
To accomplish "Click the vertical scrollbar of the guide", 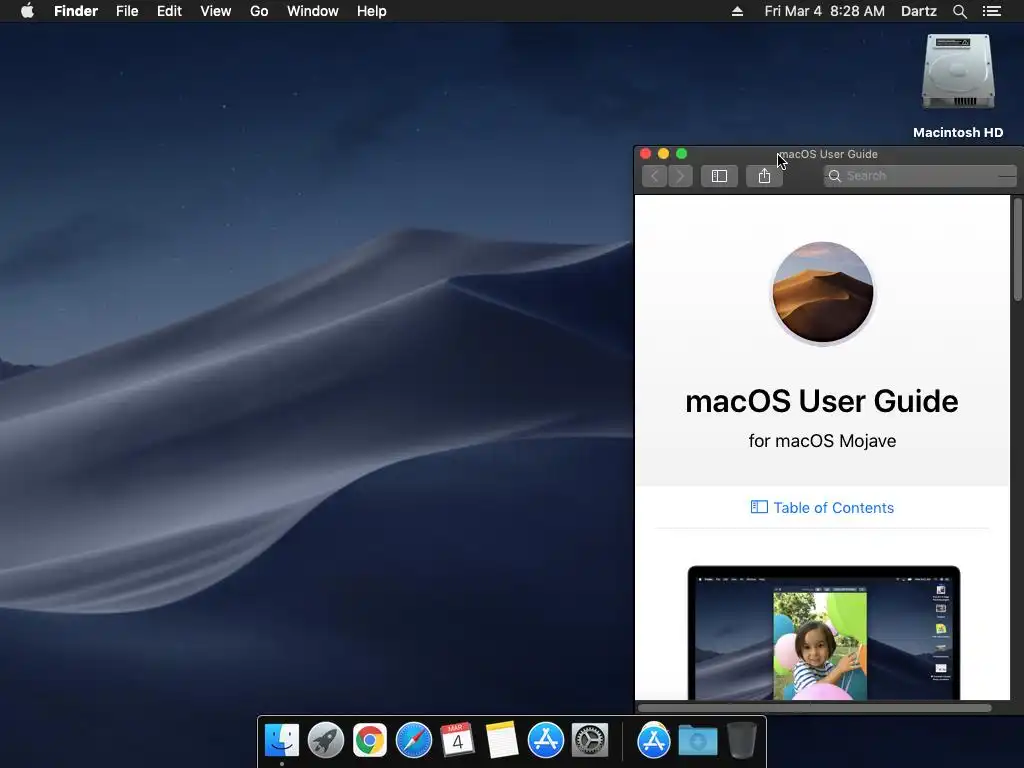I will pyautogui.click(x=1017, y=249).
